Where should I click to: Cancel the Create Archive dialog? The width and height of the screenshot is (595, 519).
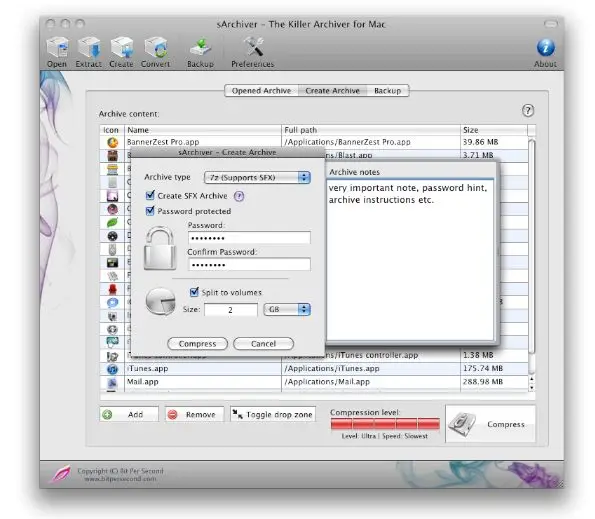[x=263, y=344]
